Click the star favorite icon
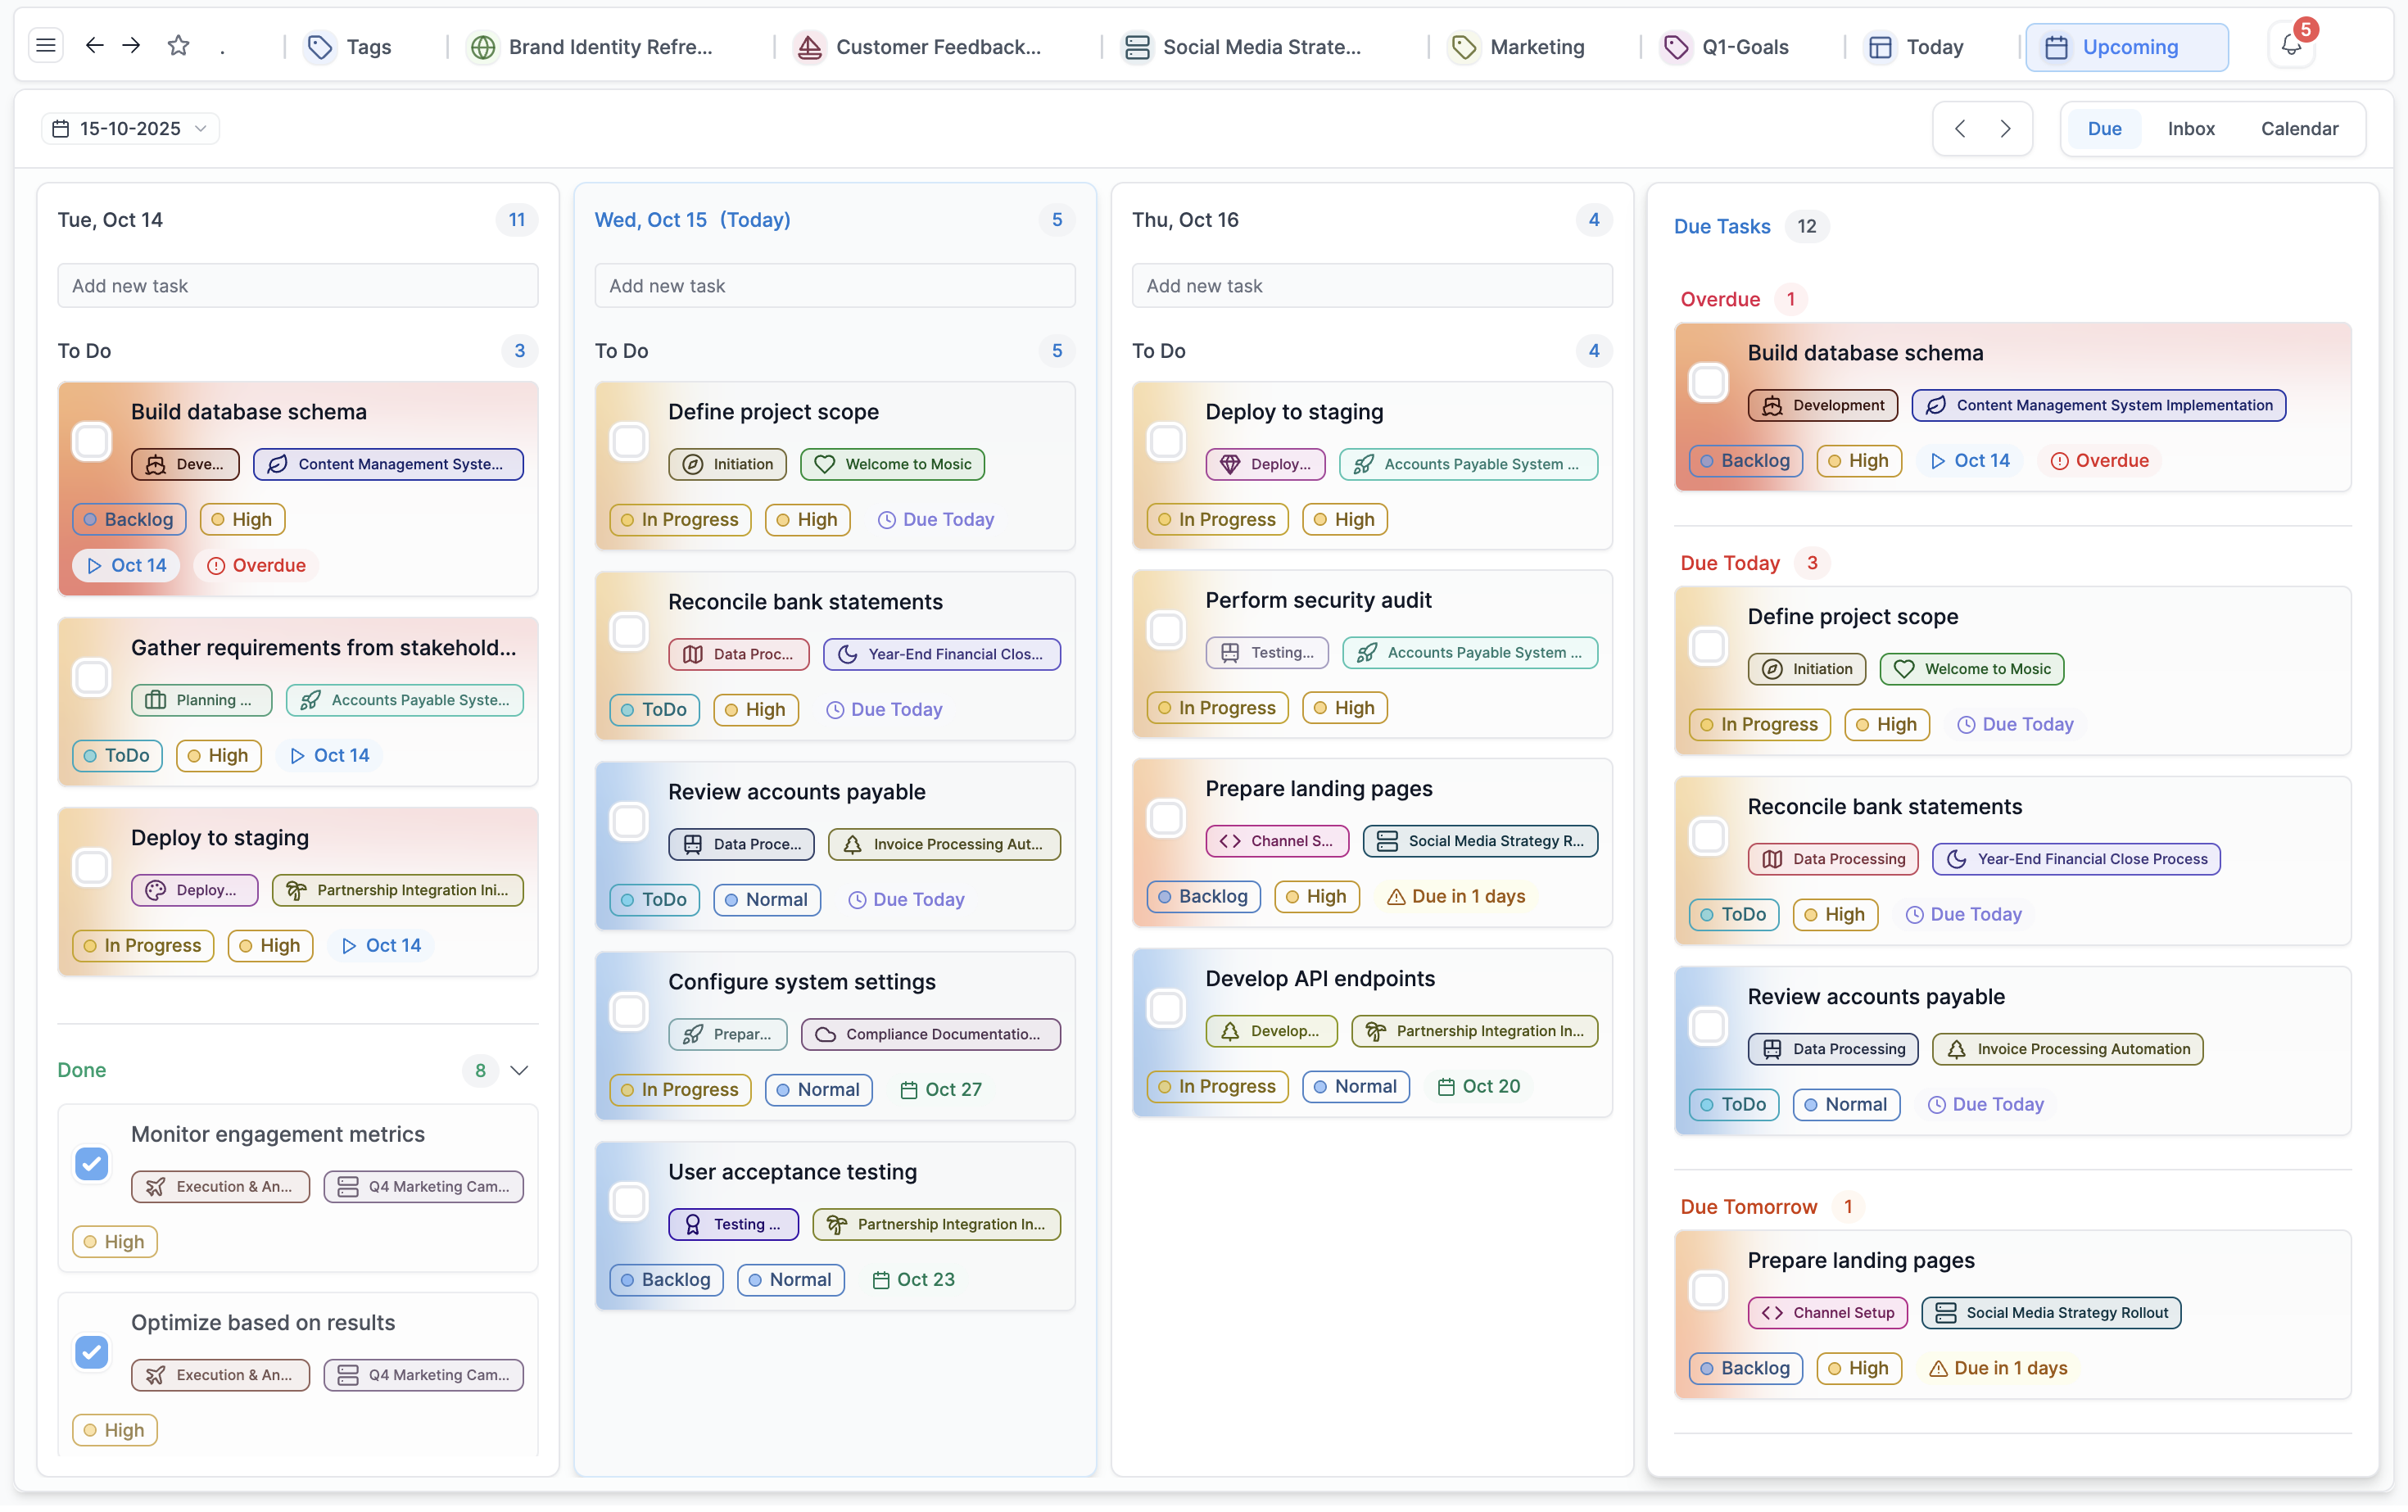2408x1512 pixels. point(178,46)
